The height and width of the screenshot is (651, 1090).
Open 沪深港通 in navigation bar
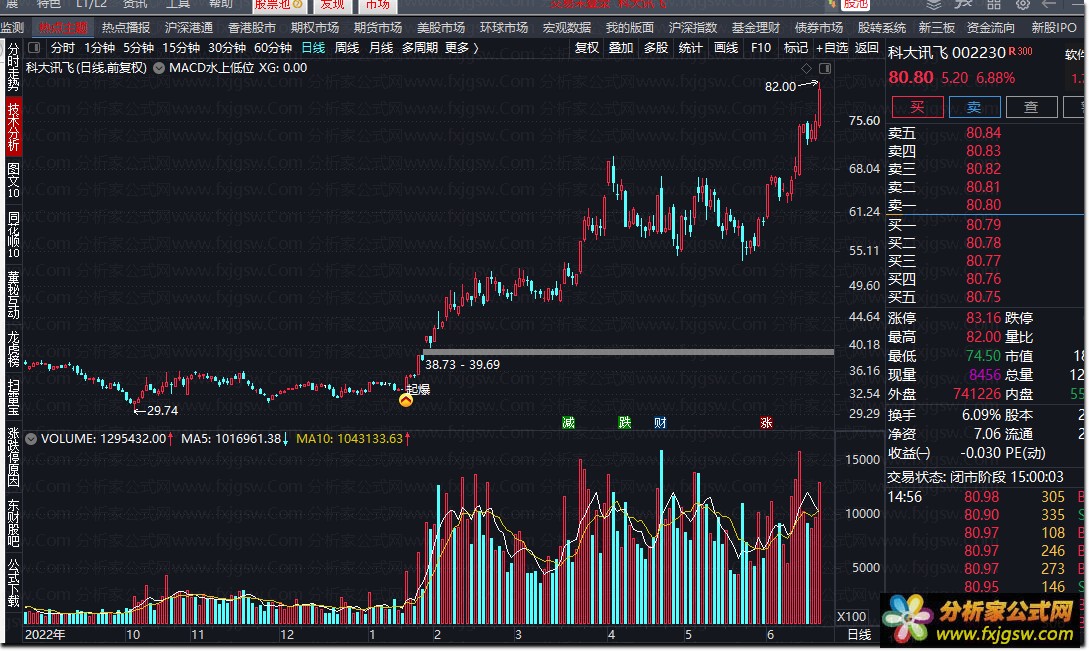[189, 28]
